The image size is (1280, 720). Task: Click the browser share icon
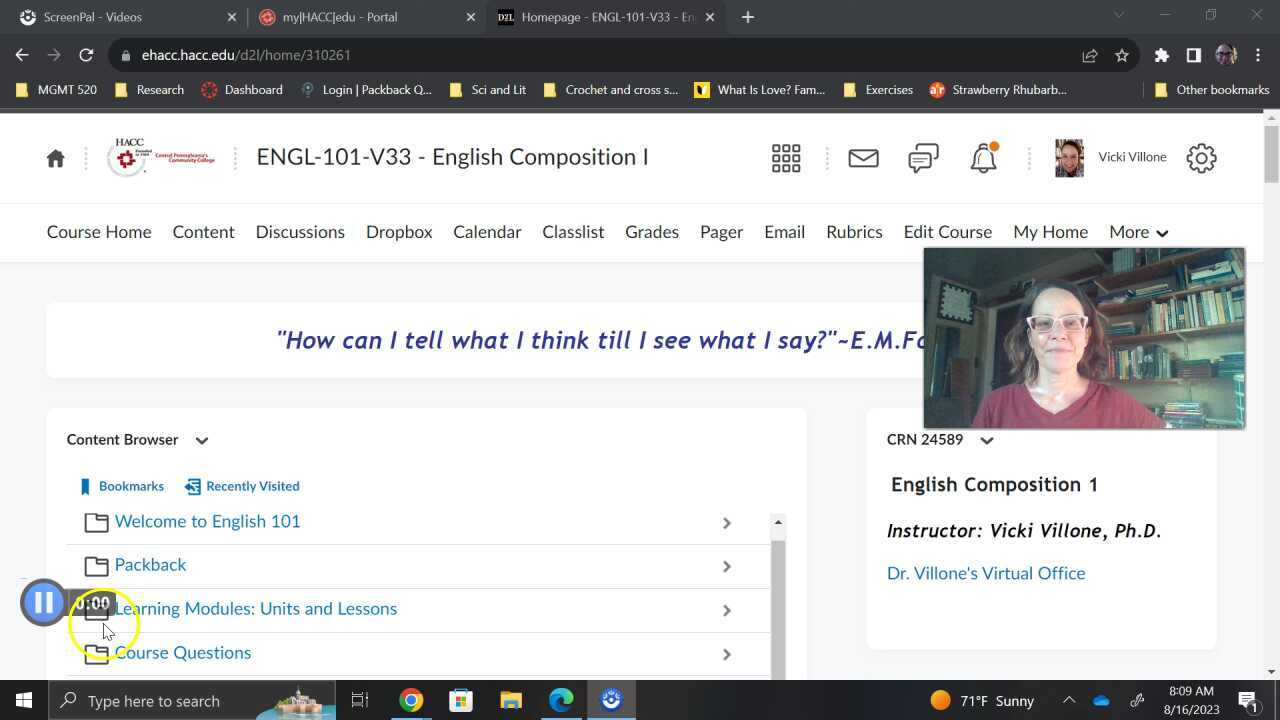(1088, 55)
